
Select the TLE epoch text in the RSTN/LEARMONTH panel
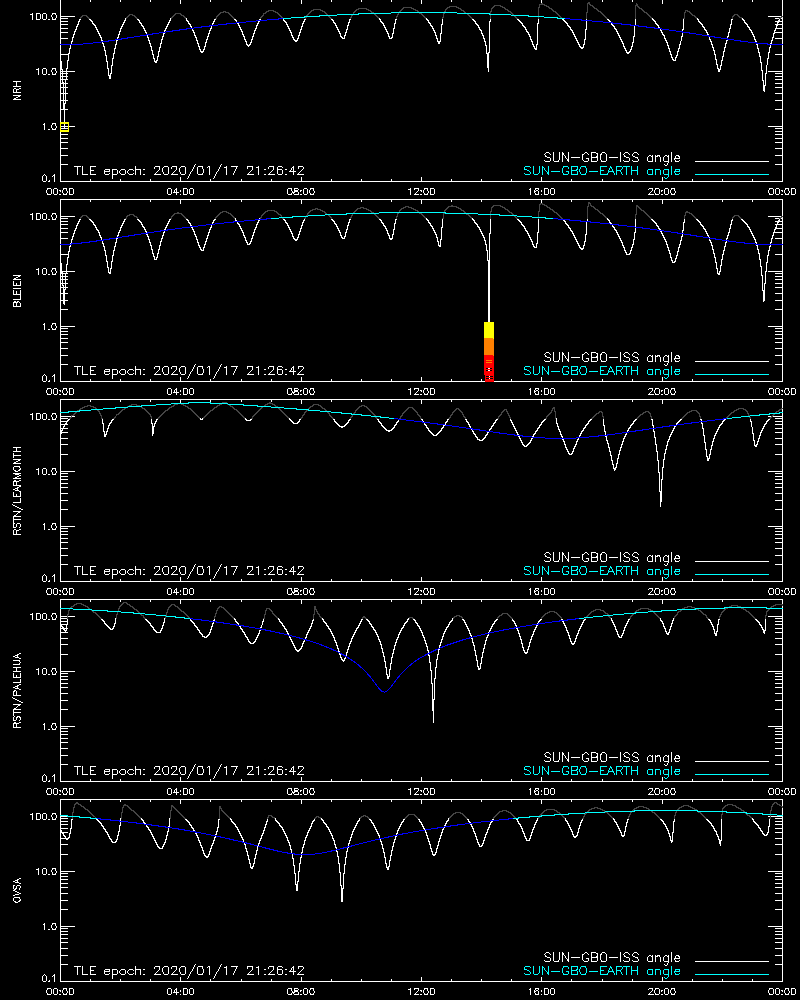[189, 571]
